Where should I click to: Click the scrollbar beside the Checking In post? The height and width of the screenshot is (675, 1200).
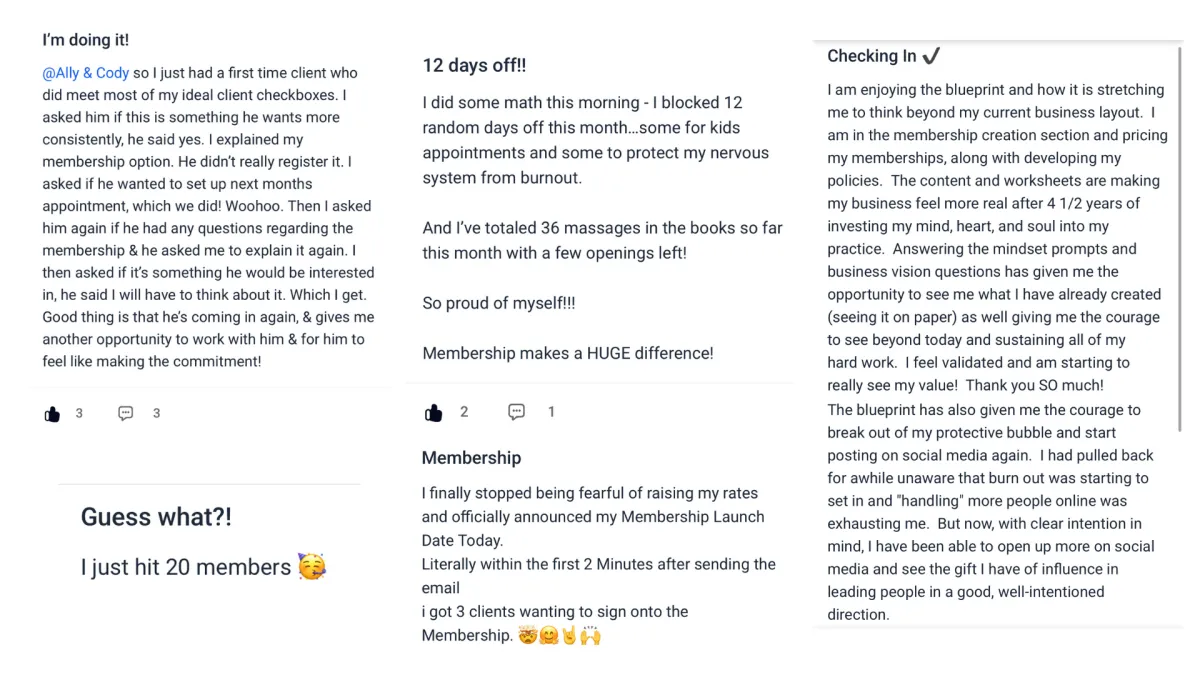[1181, 240]
